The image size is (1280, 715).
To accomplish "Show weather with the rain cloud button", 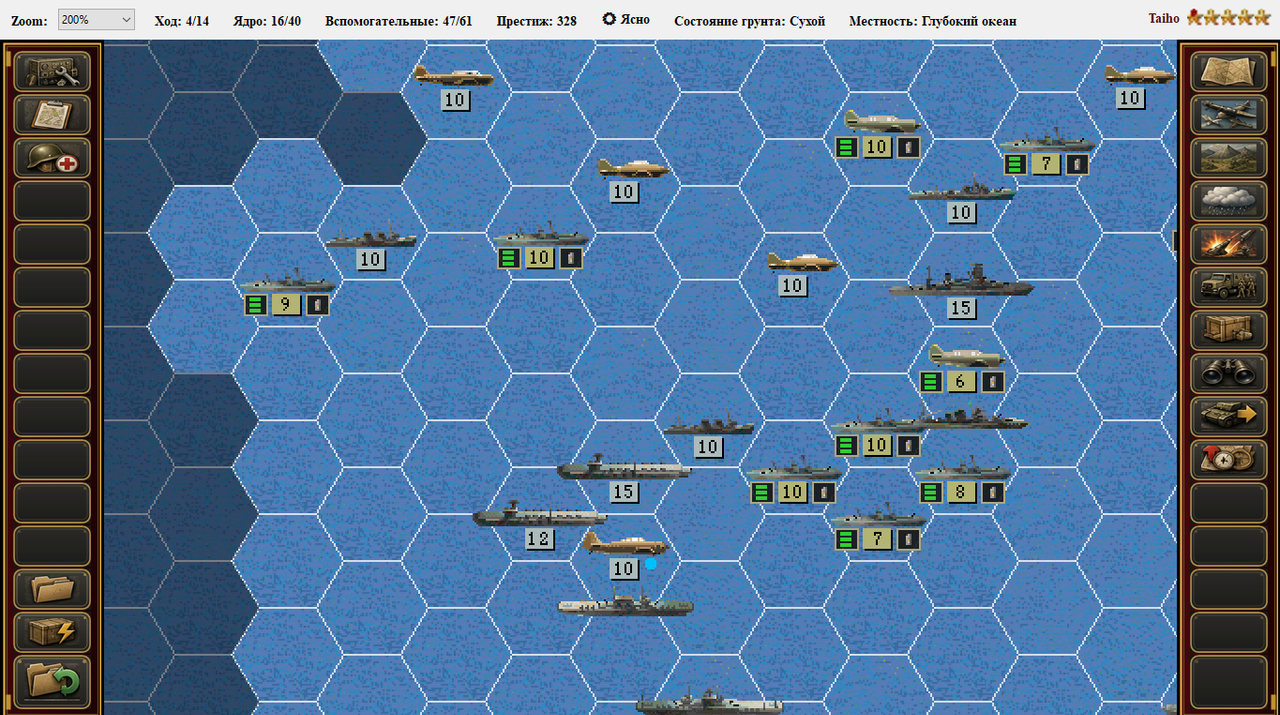I will coord(1228,201).
